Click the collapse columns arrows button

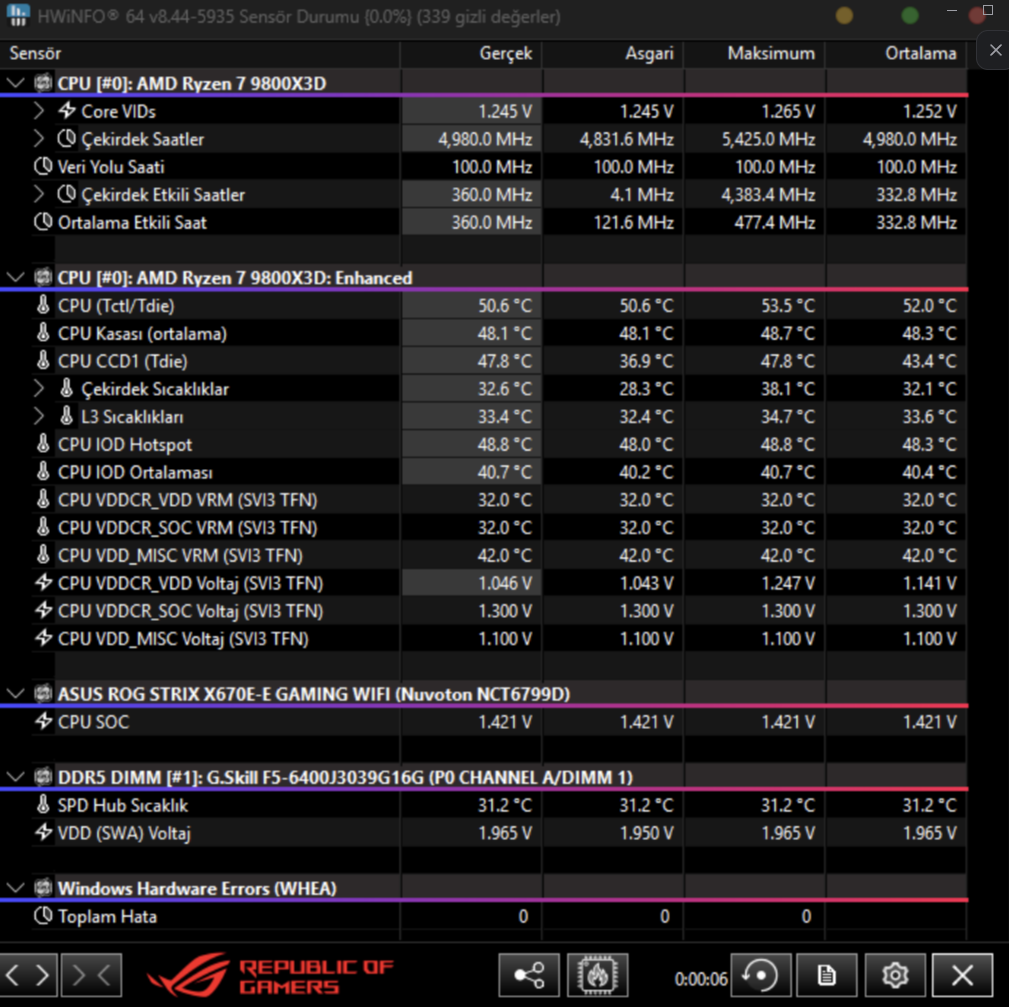[x=91, y=975]
